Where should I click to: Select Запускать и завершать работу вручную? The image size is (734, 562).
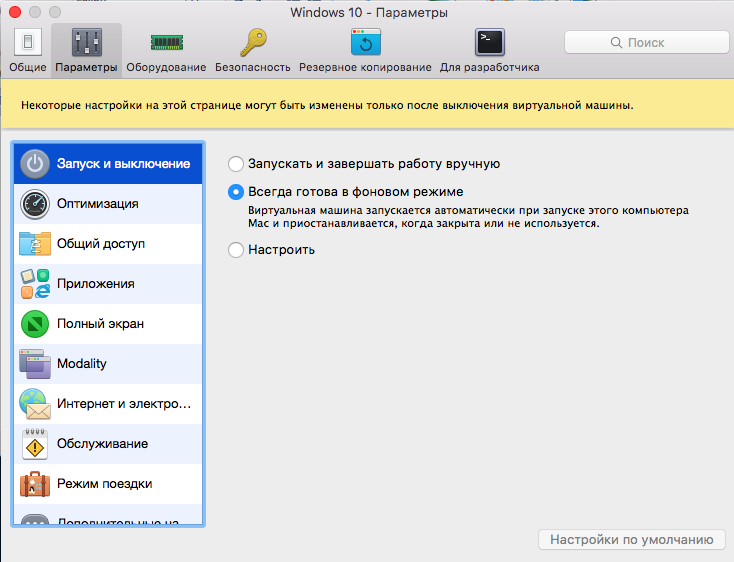[x=235, y=164]
